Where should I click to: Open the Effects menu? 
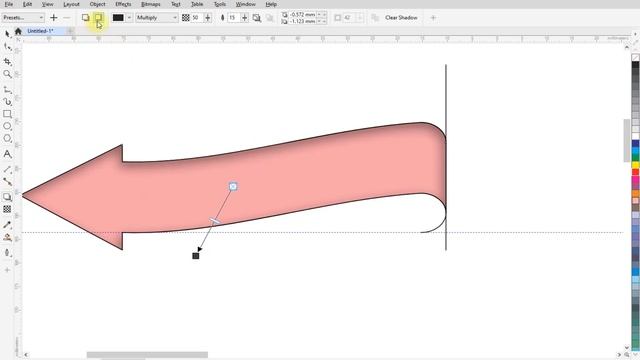[123, 4]
